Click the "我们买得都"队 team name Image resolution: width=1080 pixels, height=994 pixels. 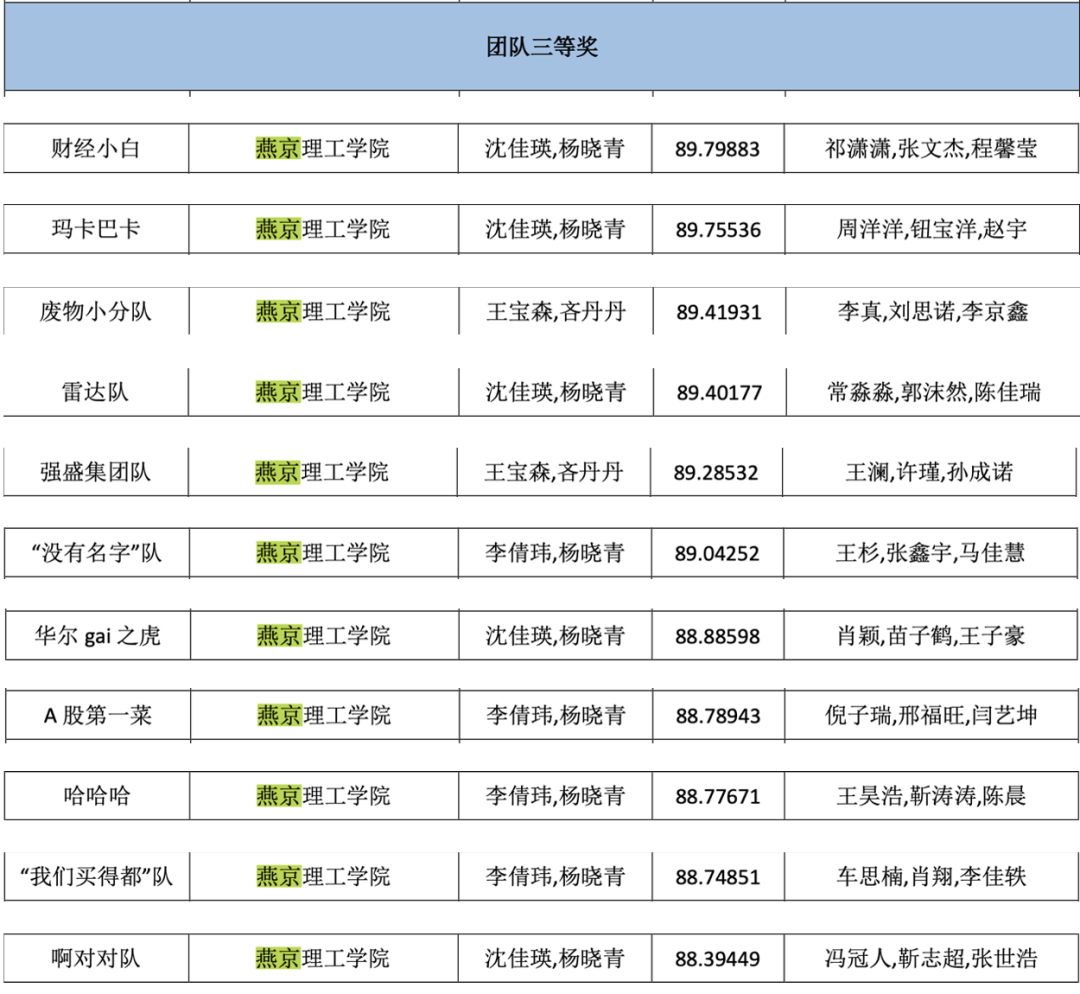(x=96, y=877)
